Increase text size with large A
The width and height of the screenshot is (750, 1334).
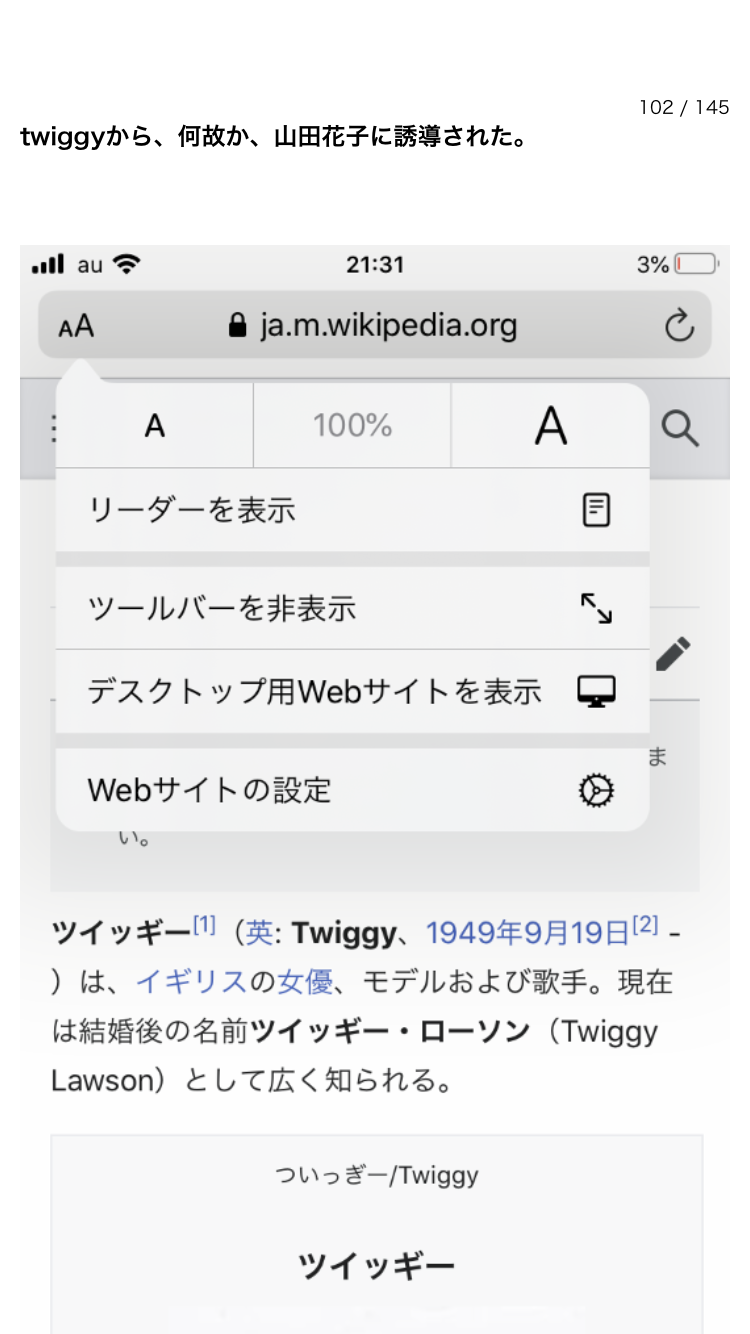tap(550, 427)
